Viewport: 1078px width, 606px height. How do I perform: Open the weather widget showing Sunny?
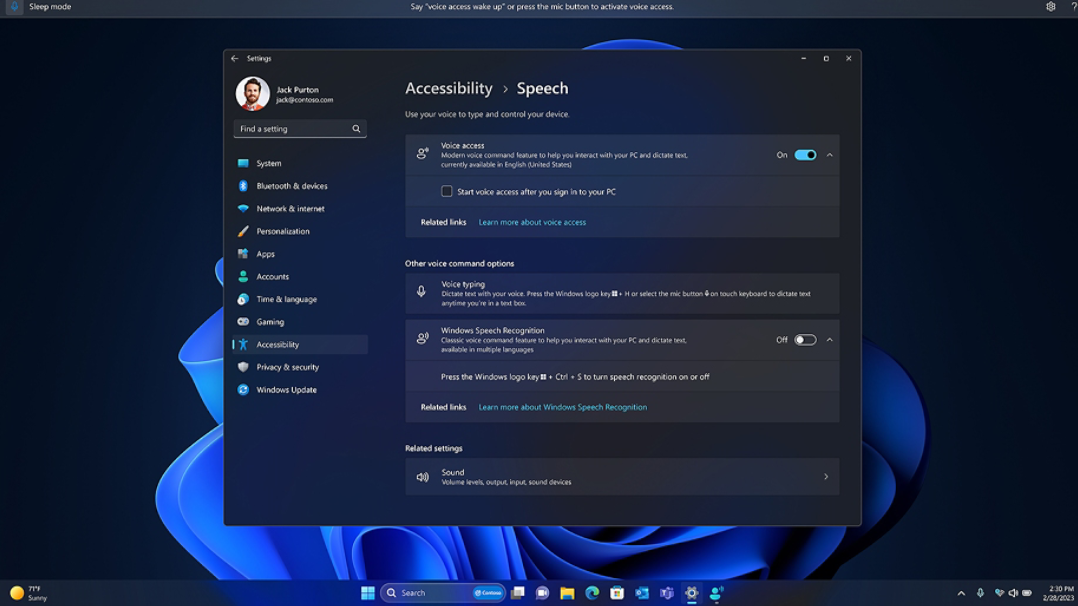tap(28, 593)
